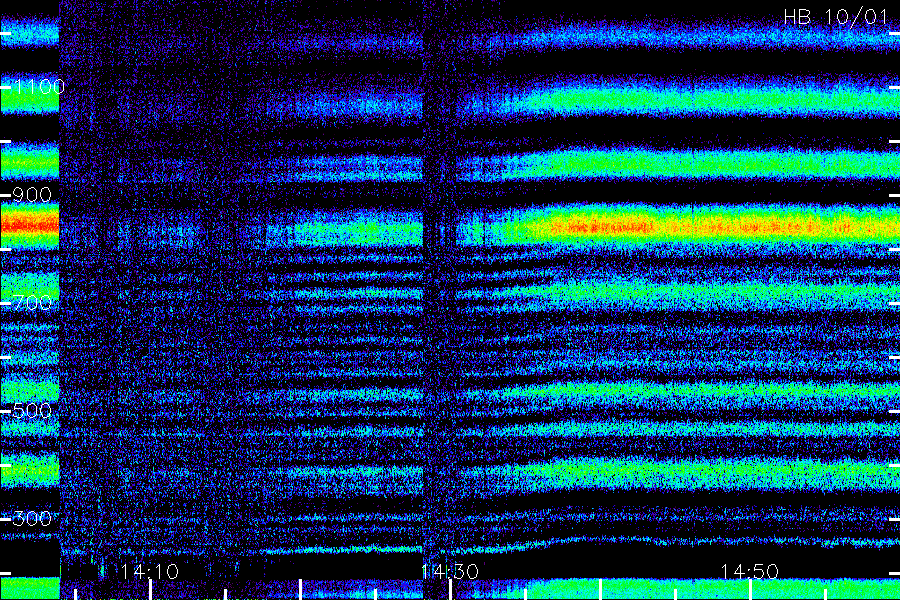Screen dimensions: 900x600
Task: Click the 700 frequency axis label
Action: click(x=31, y=303)
